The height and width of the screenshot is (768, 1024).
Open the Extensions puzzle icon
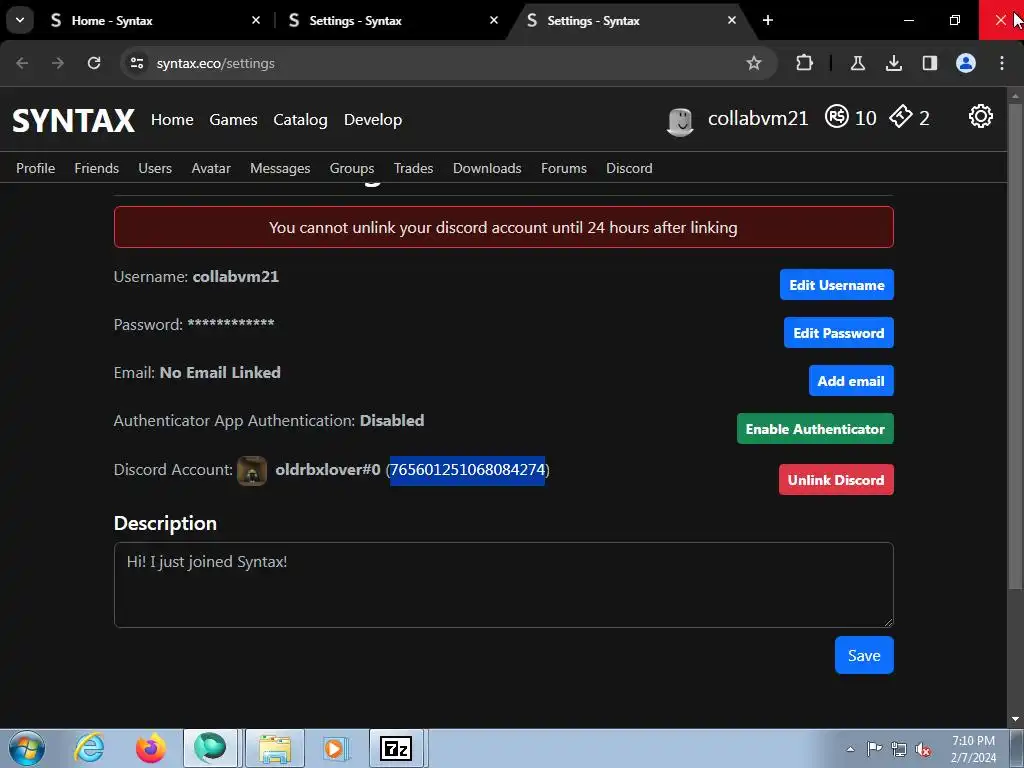click(x=805, y=63)
